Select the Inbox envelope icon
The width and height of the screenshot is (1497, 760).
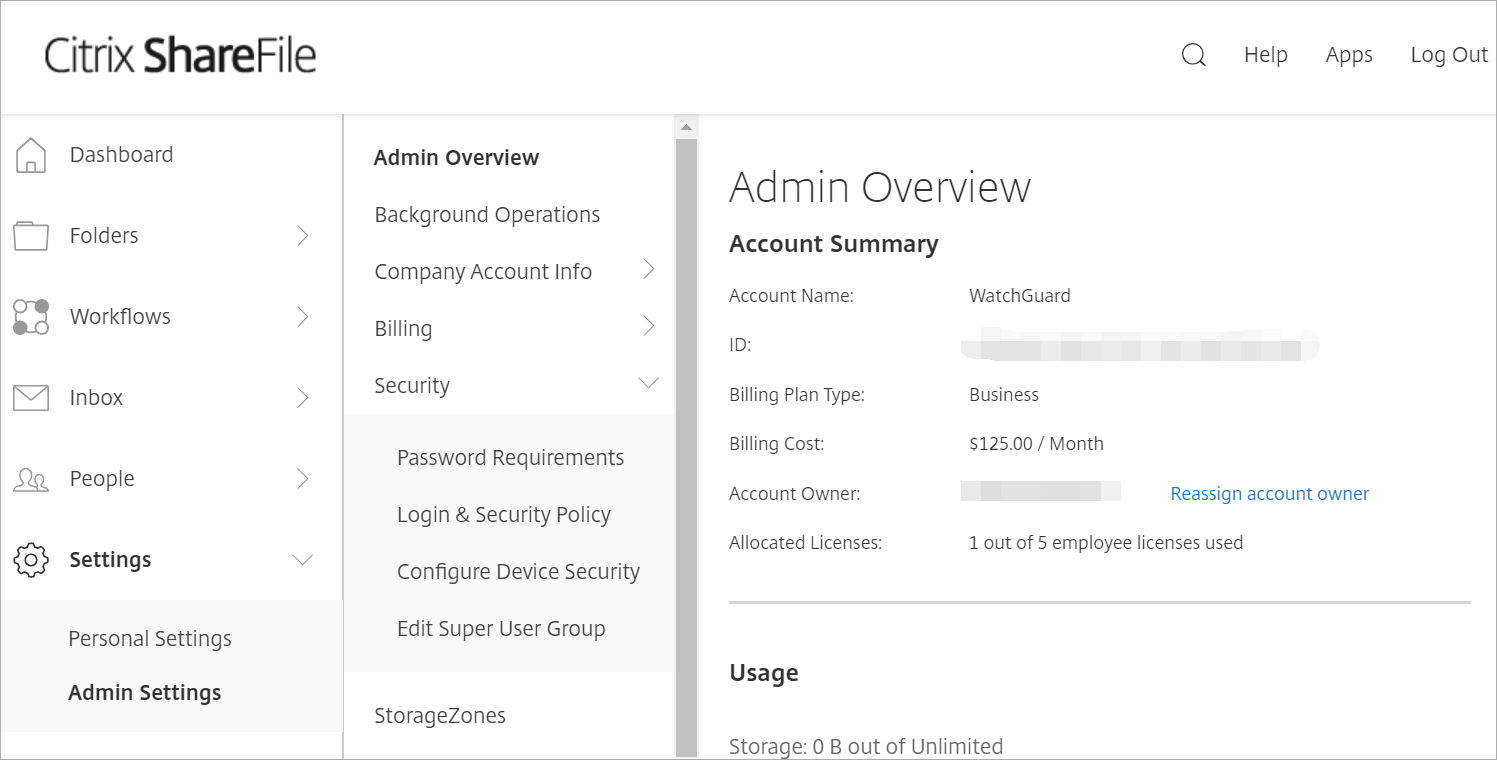coord(31,397)
